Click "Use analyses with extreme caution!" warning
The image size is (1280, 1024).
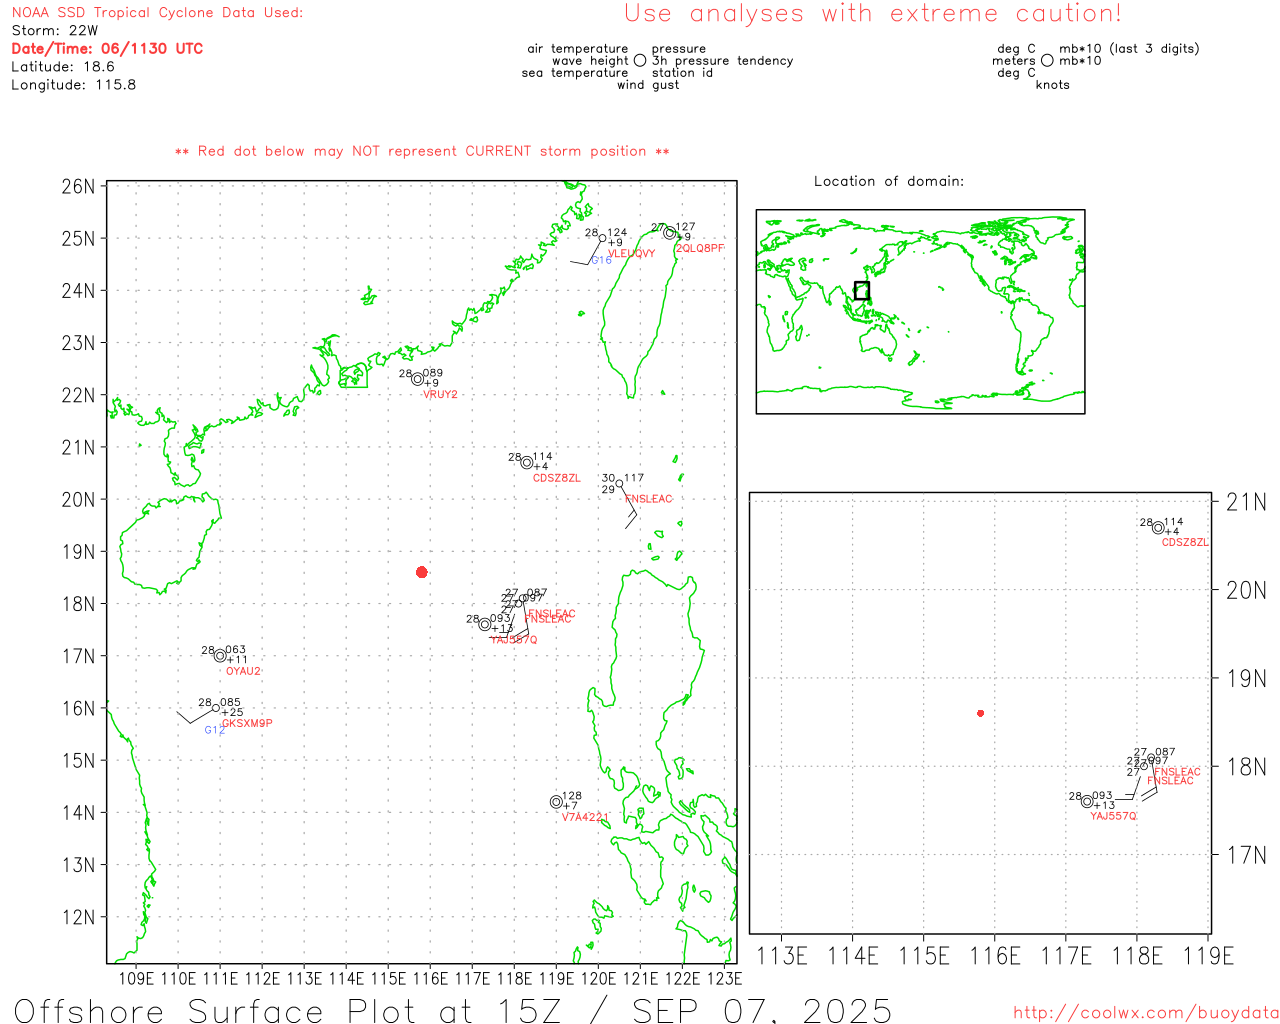873,13
